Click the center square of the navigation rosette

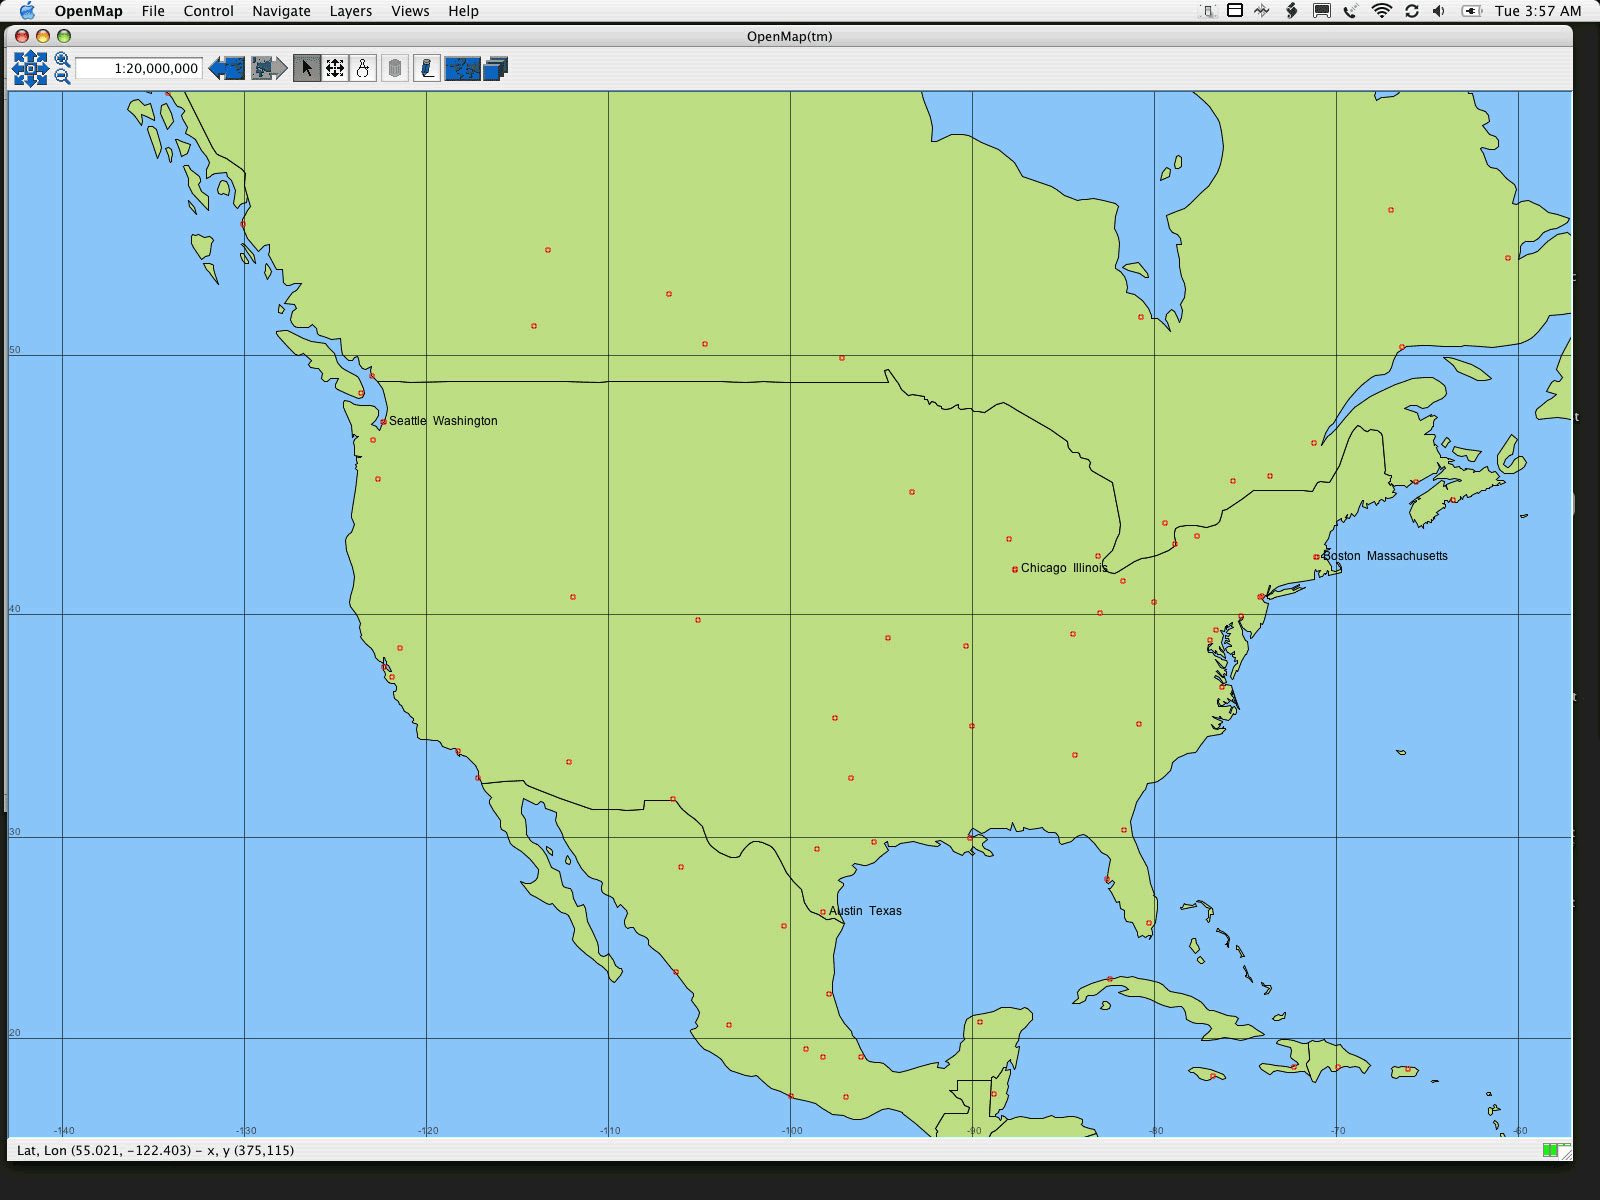tap(30, 69)
